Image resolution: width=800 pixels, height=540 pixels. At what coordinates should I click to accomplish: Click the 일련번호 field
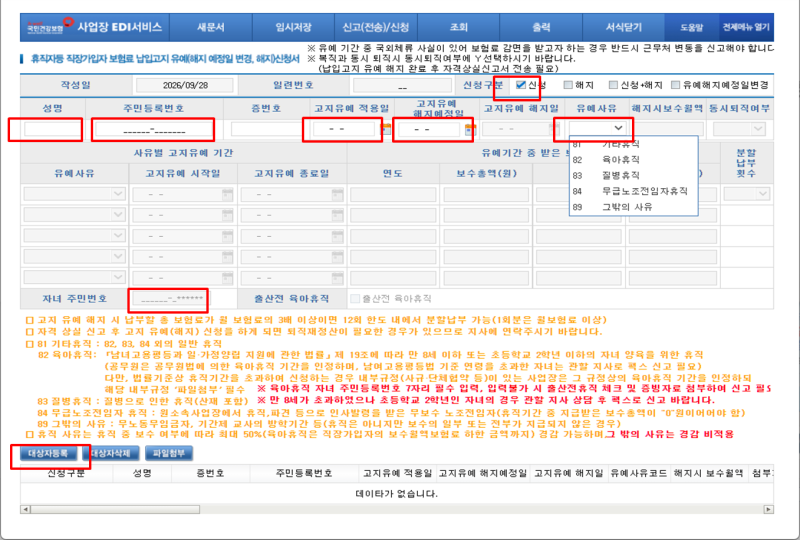402,85
